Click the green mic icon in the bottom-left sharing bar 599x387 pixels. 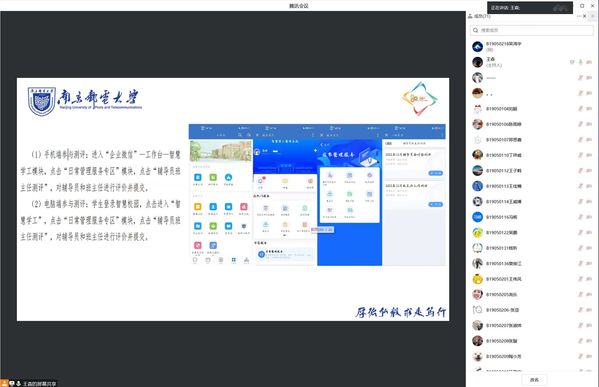(x=18, y=383)
